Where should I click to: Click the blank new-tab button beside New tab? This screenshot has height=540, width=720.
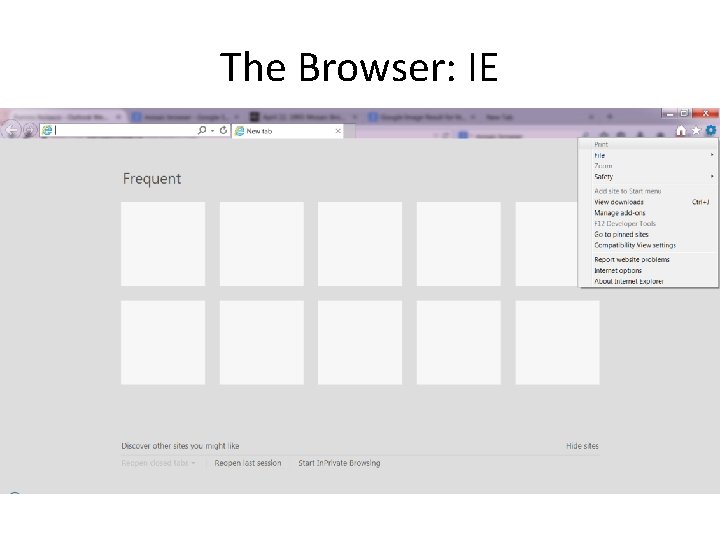coord(349,131)
